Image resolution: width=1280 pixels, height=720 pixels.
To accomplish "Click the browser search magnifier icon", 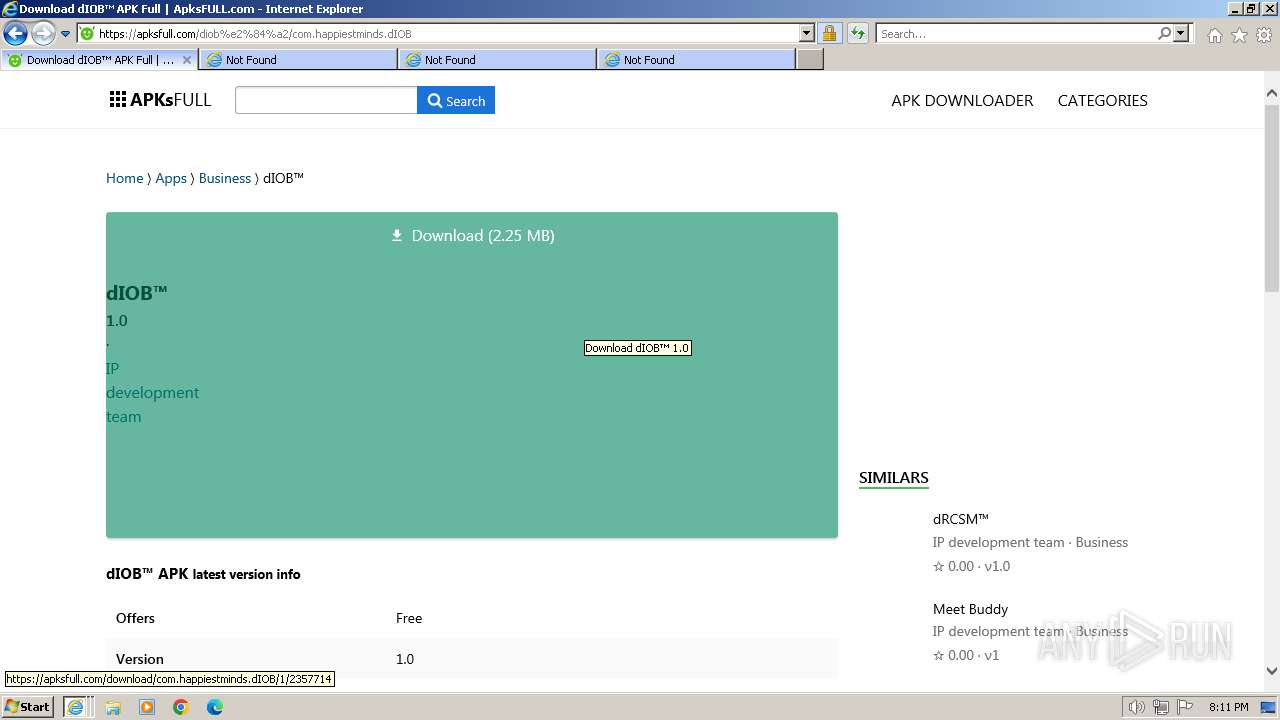I will click(x=1164, y=34).
